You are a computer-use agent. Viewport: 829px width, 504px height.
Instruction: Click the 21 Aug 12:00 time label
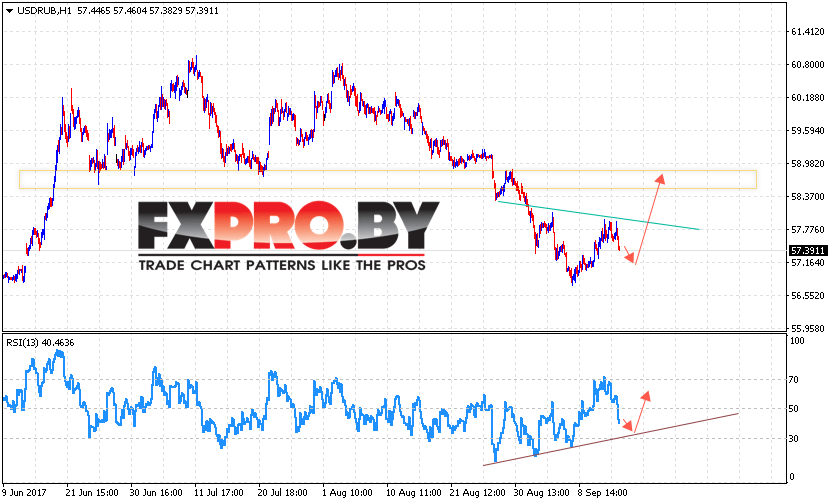(x=477, y=493)
